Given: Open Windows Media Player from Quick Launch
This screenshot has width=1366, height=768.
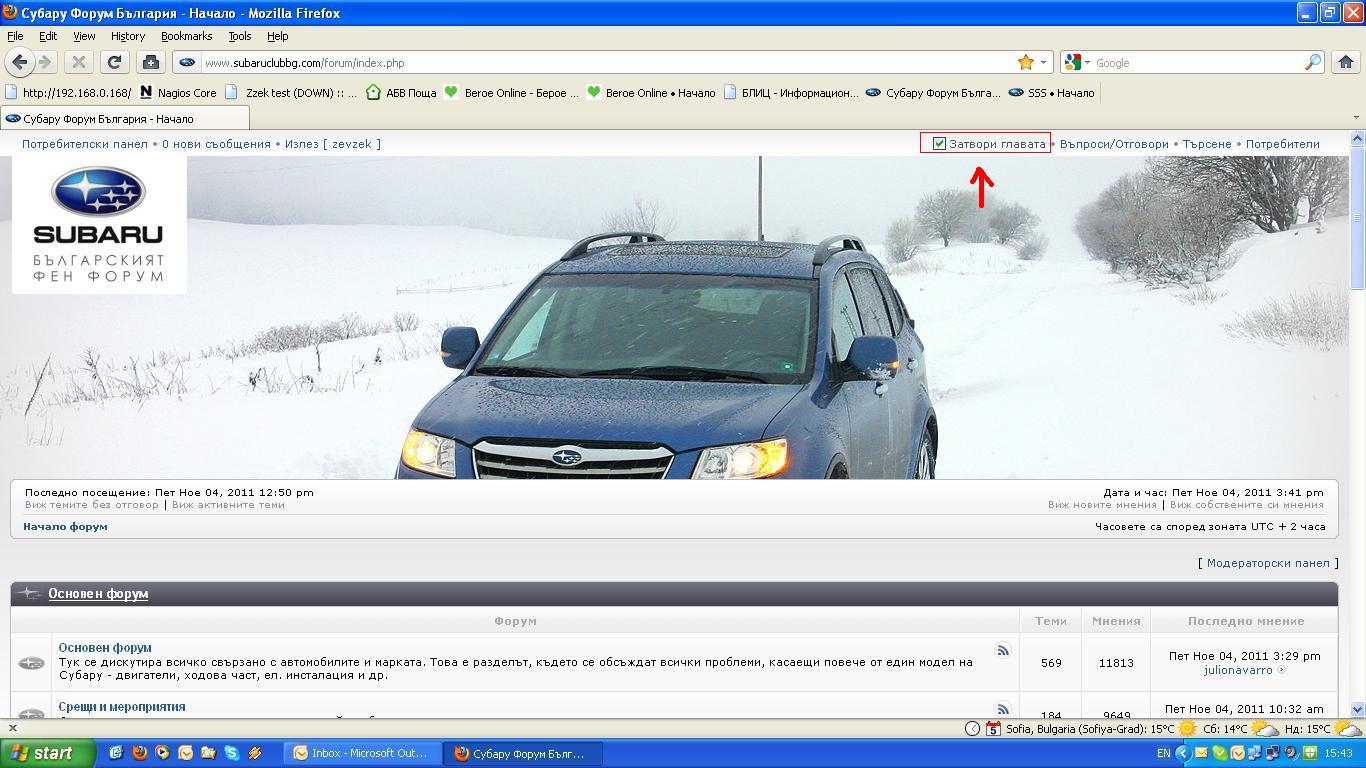Looking at the screenshot, I should pos(162,753).
